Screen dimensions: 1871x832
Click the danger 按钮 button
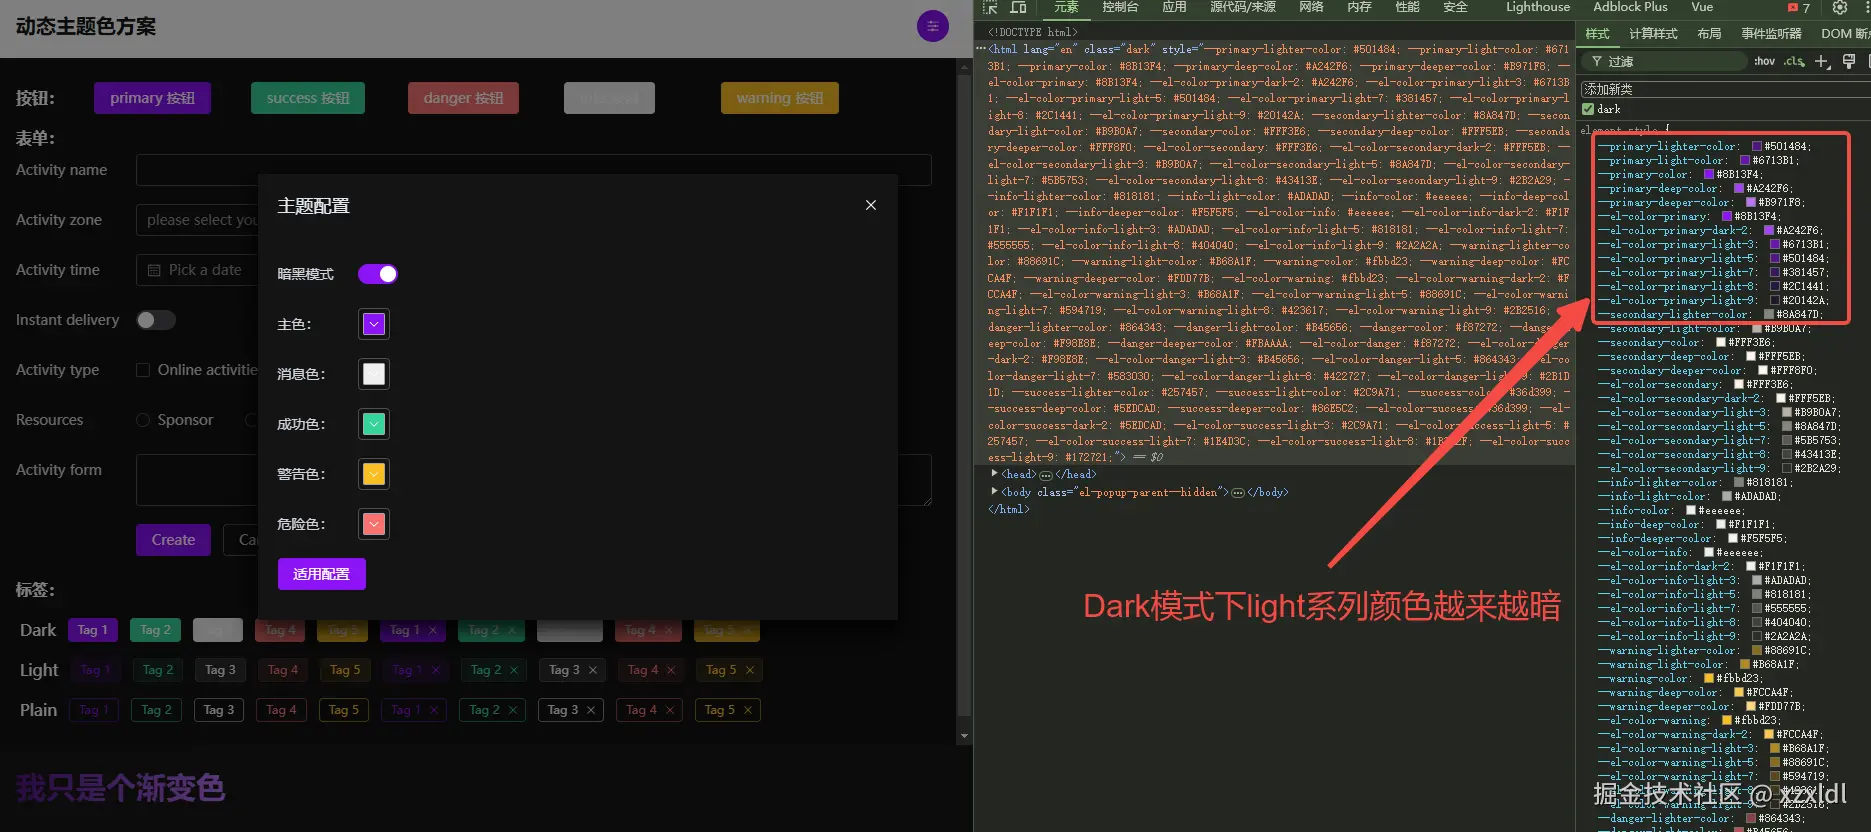click(463, 98)
